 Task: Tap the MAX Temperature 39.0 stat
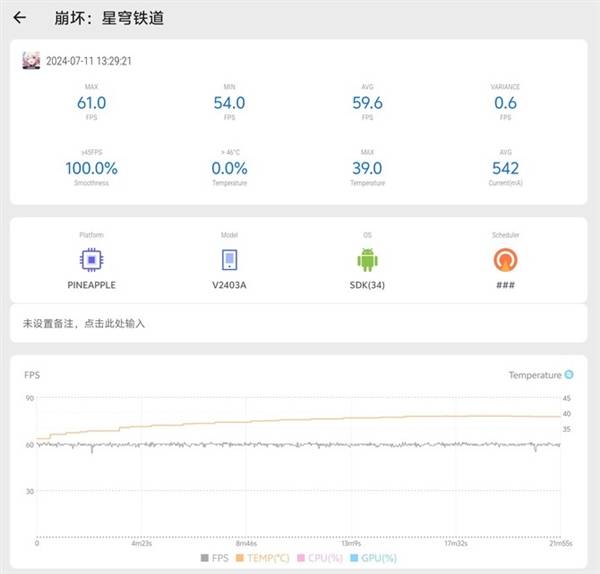pos(368,168)
